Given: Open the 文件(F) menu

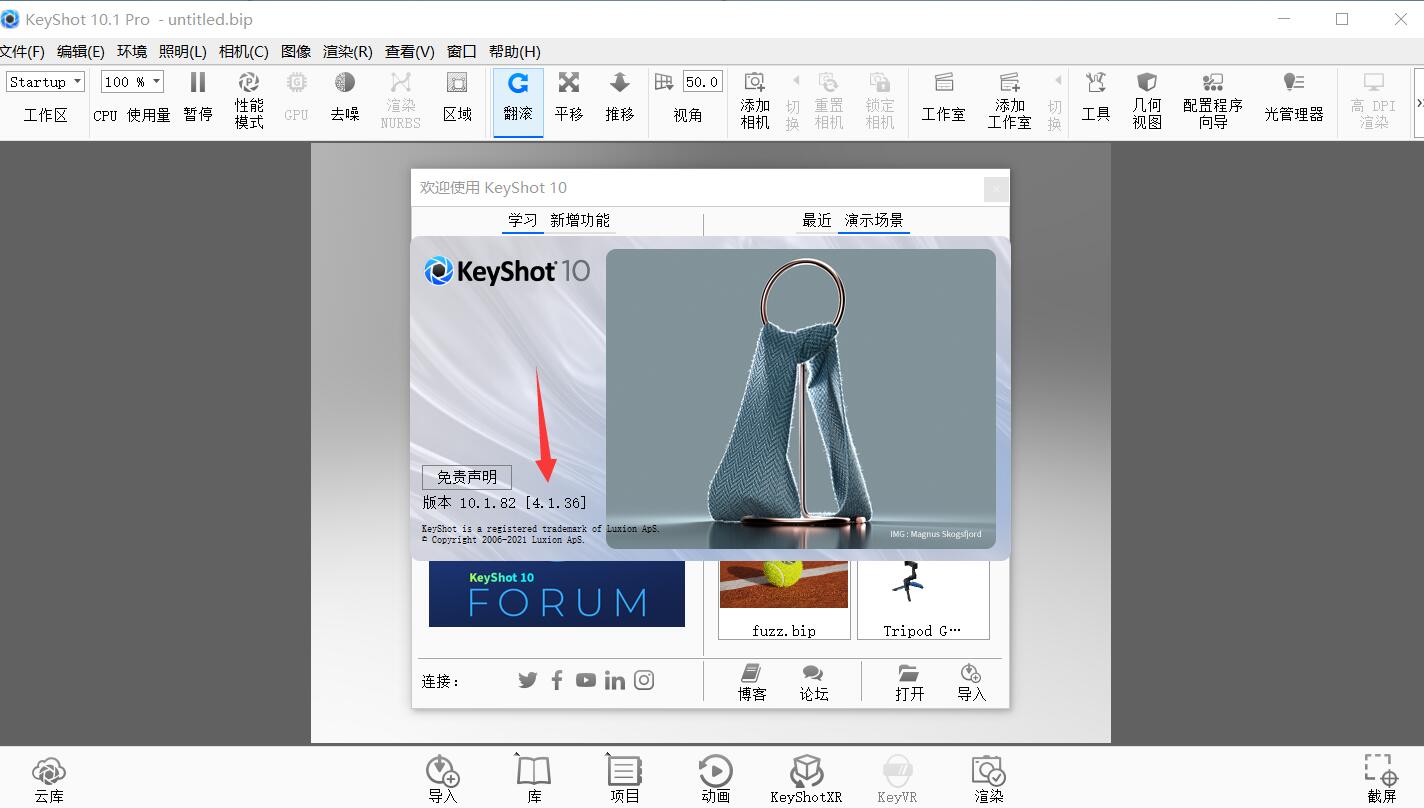Looking at the screenshot, I should pyautogui.click(x=23, y=51).
